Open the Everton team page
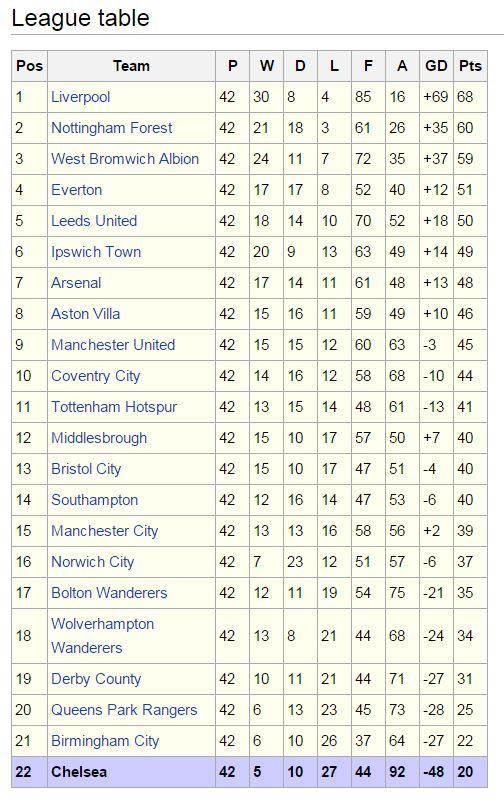This screenshot has height=804, width=504. [76, 190]
